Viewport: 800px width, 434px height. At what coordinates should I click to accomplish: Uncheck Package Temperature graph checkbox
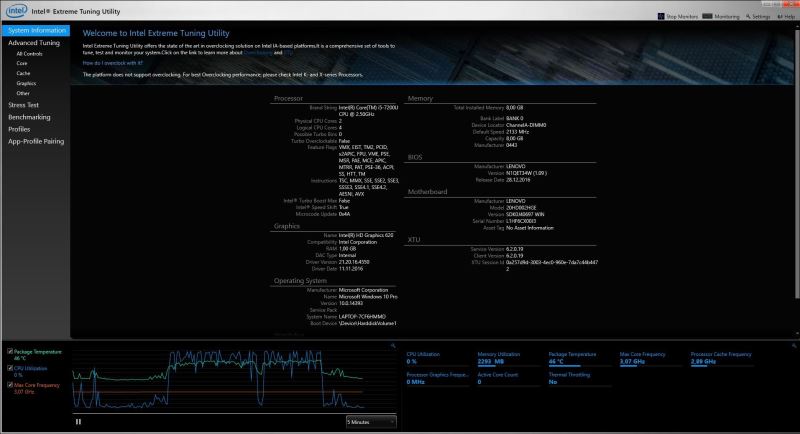pyautogui.click(x=10, y=351)
